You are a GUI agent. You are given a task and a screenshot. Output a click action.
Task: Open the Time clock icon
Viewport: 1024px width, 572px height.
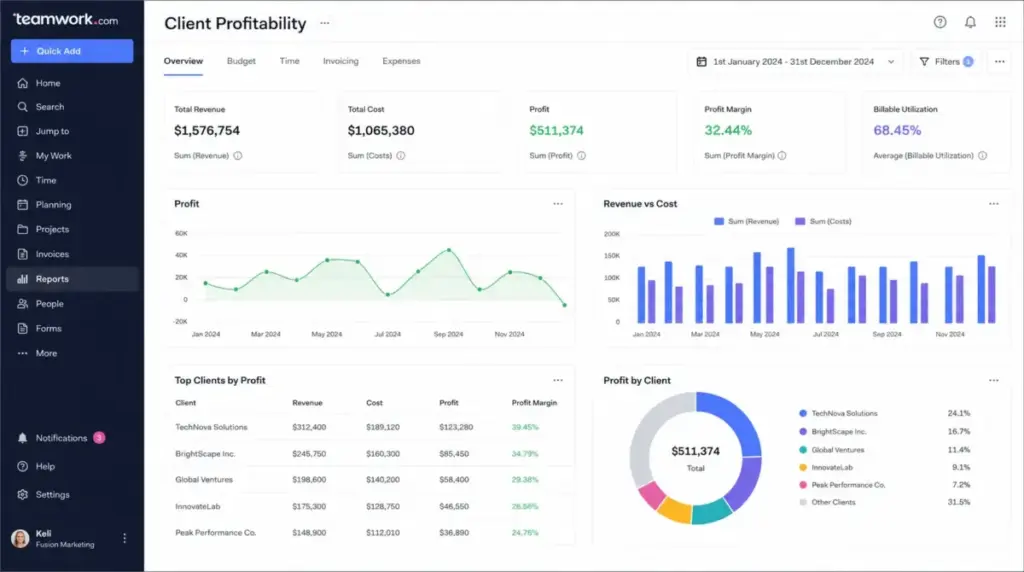23,180
